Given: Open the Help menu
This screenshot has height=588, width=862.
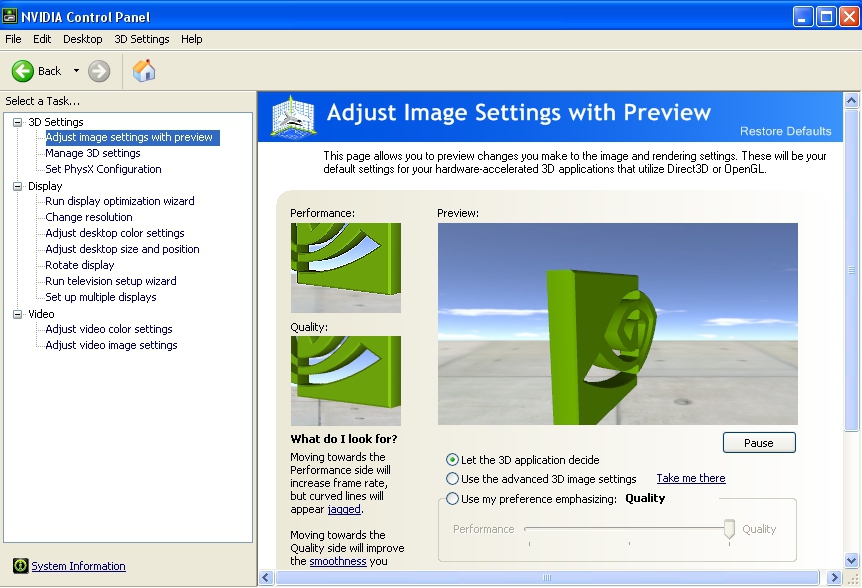Looking at the screenshot, I should click(192, 39).
